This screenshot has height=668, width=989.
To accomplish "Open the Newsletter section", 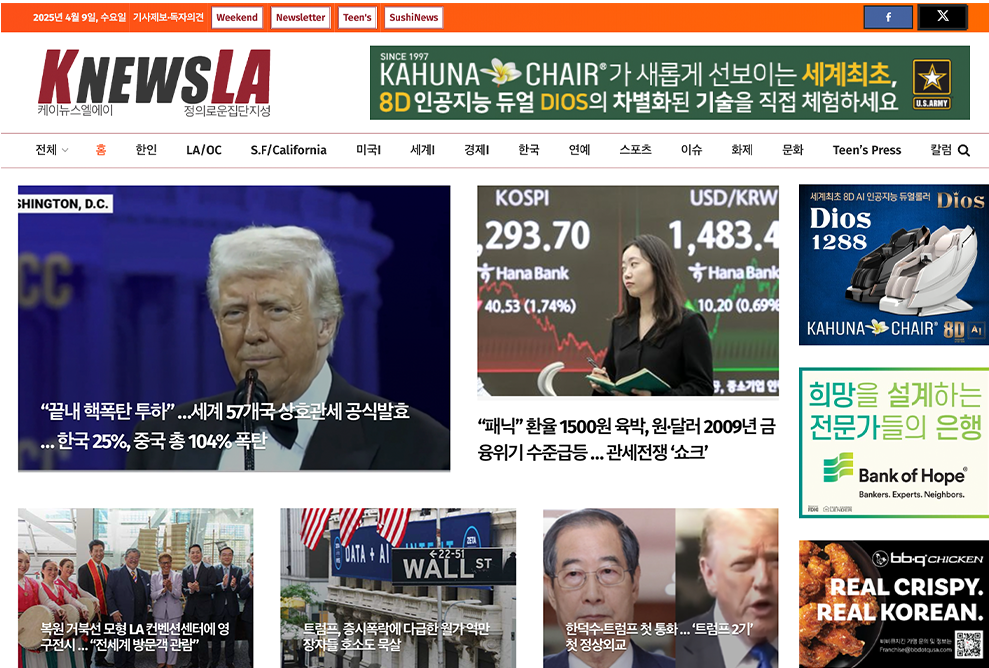I will (x=300, y=17).
